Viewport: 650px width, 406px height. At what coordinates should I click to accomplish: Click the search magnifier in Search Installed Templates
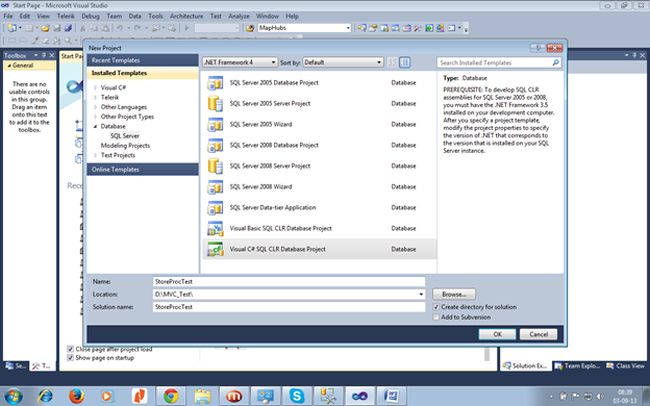pos(555,63)
